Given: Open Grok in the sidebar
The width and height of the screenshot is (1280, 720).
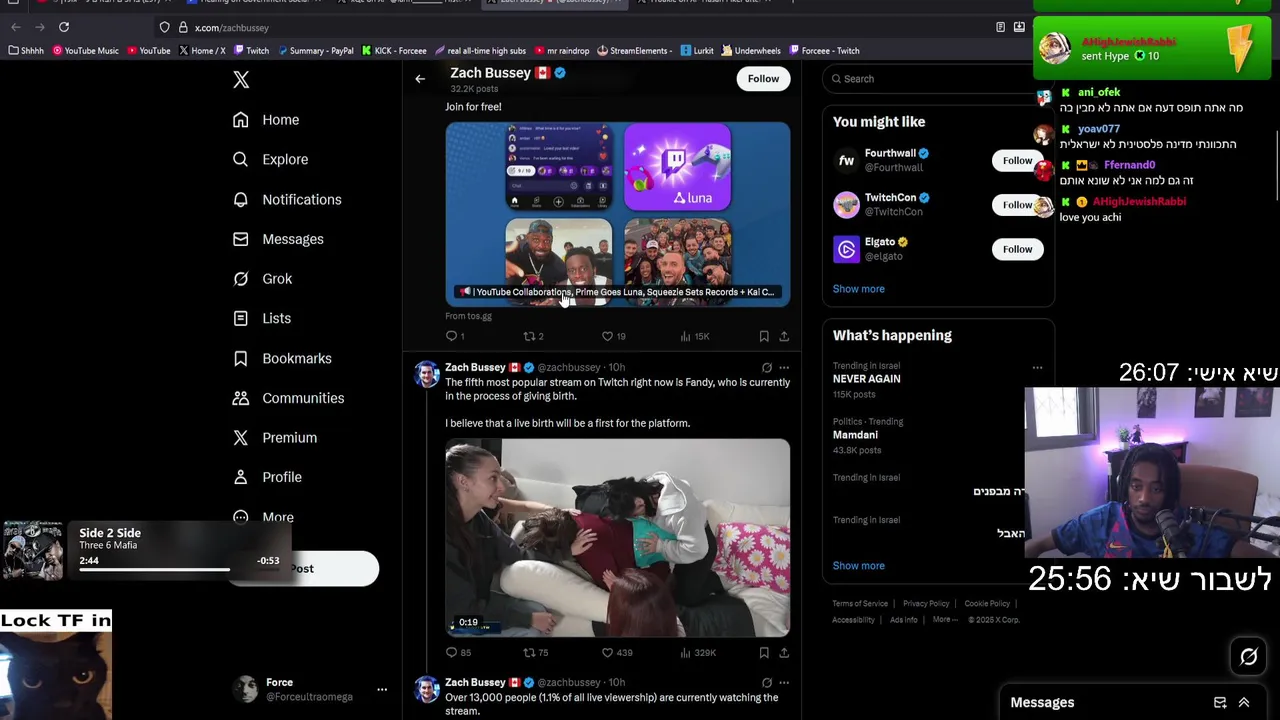Looking at the screenshot, I should [262, 279].
